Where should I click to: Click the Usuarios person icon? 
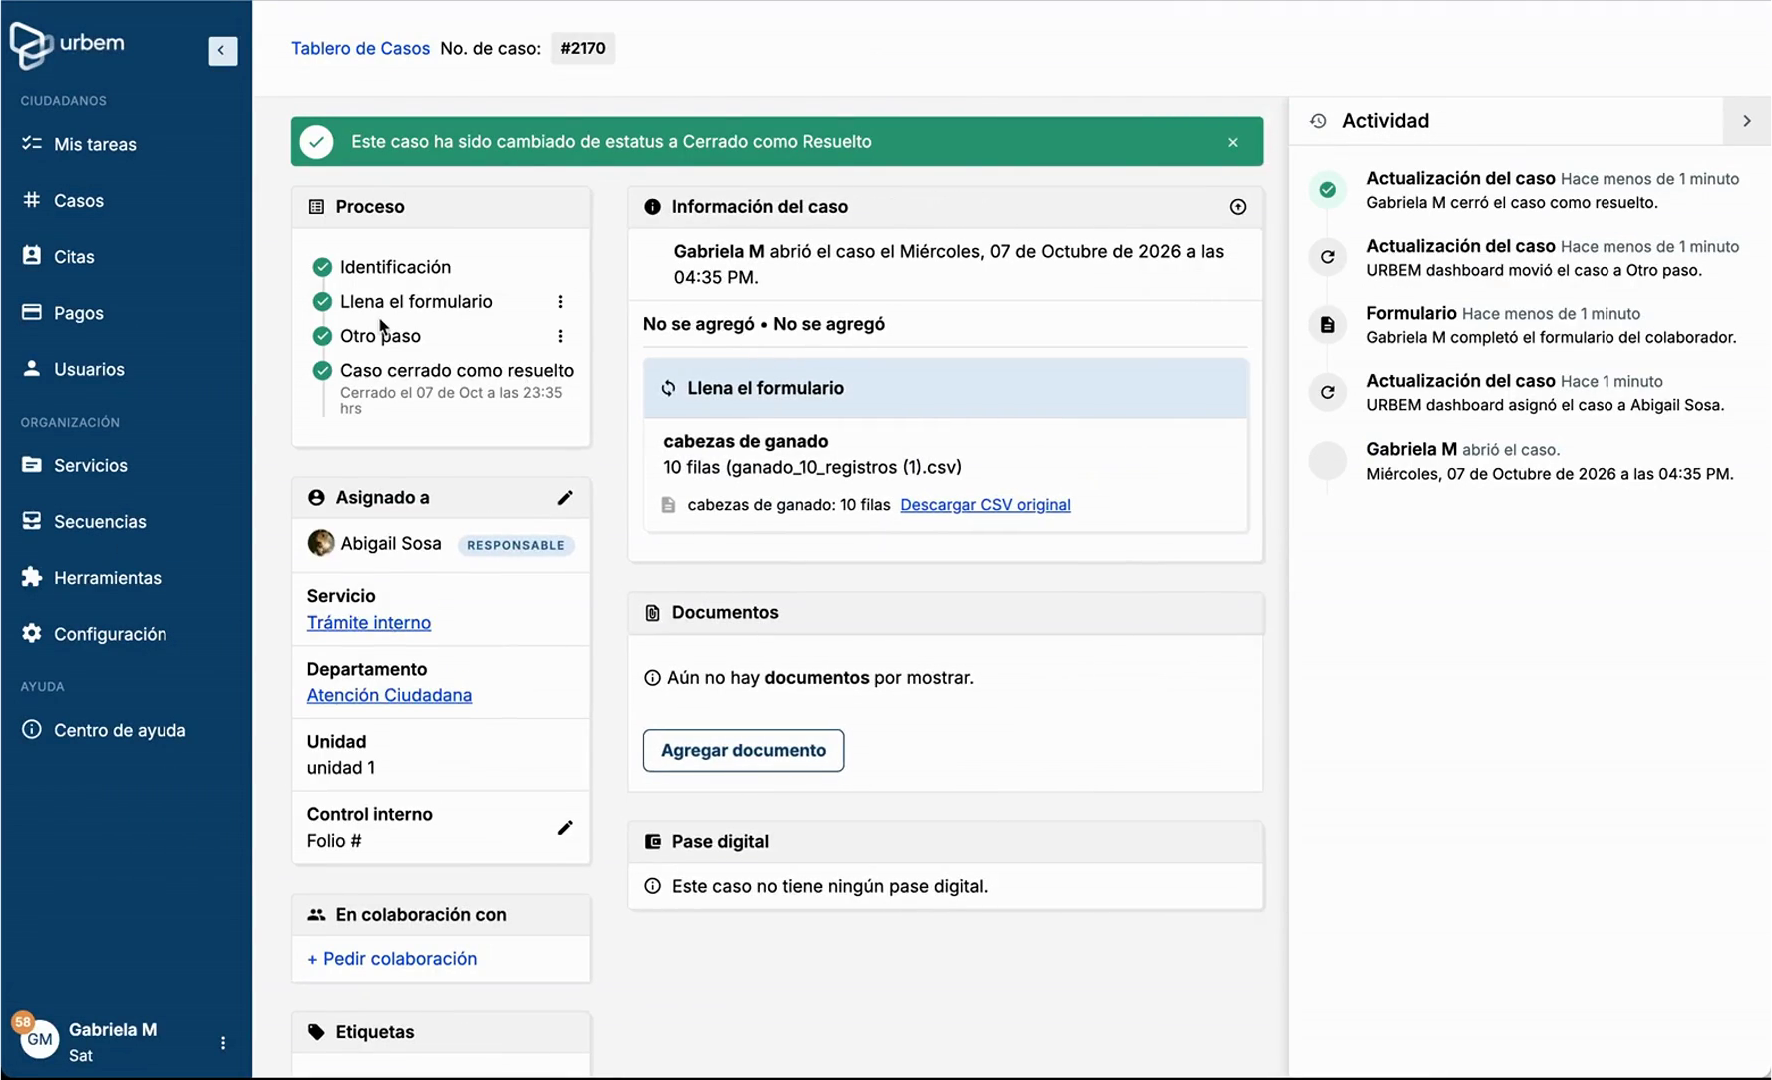[x=32, y=368]
